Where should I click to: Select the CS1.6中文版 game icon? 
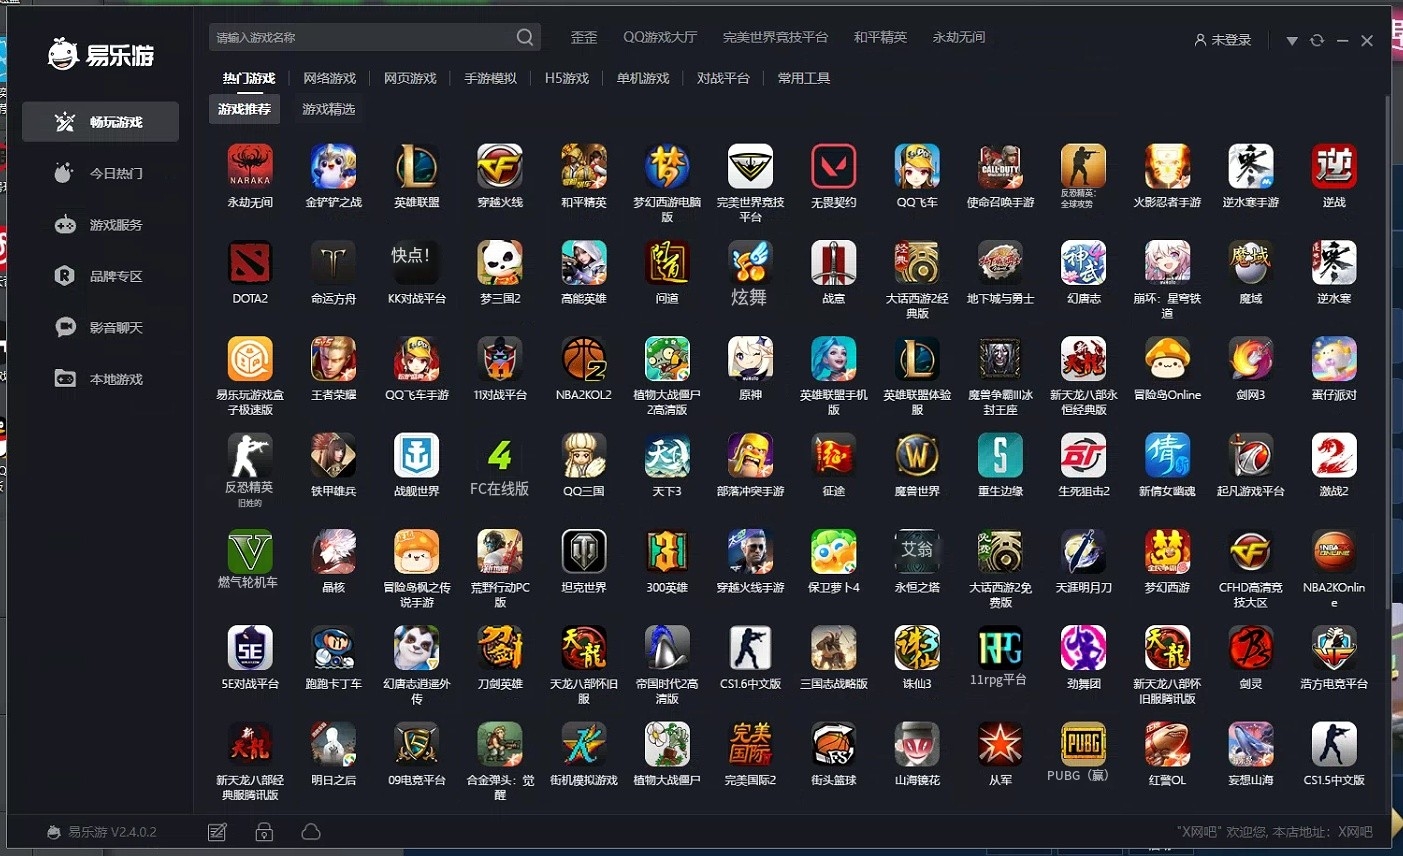750,648
